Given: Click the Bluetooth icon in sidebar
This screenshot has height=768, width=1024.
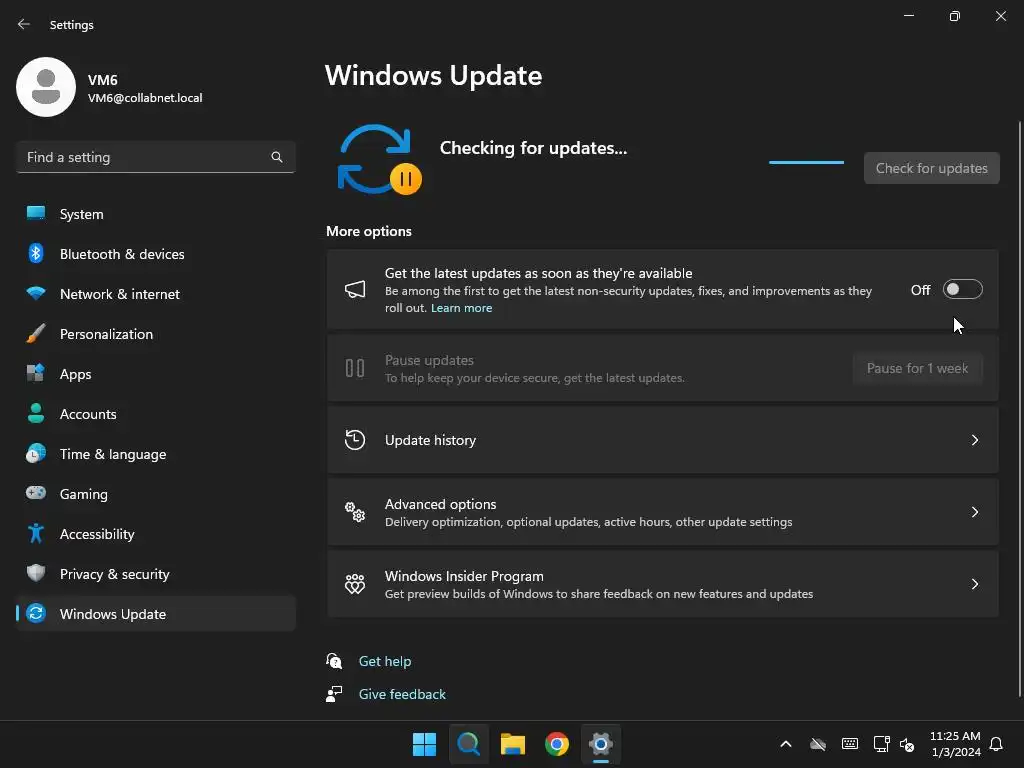Looking at the screenshot, I should tap(36, 253).
